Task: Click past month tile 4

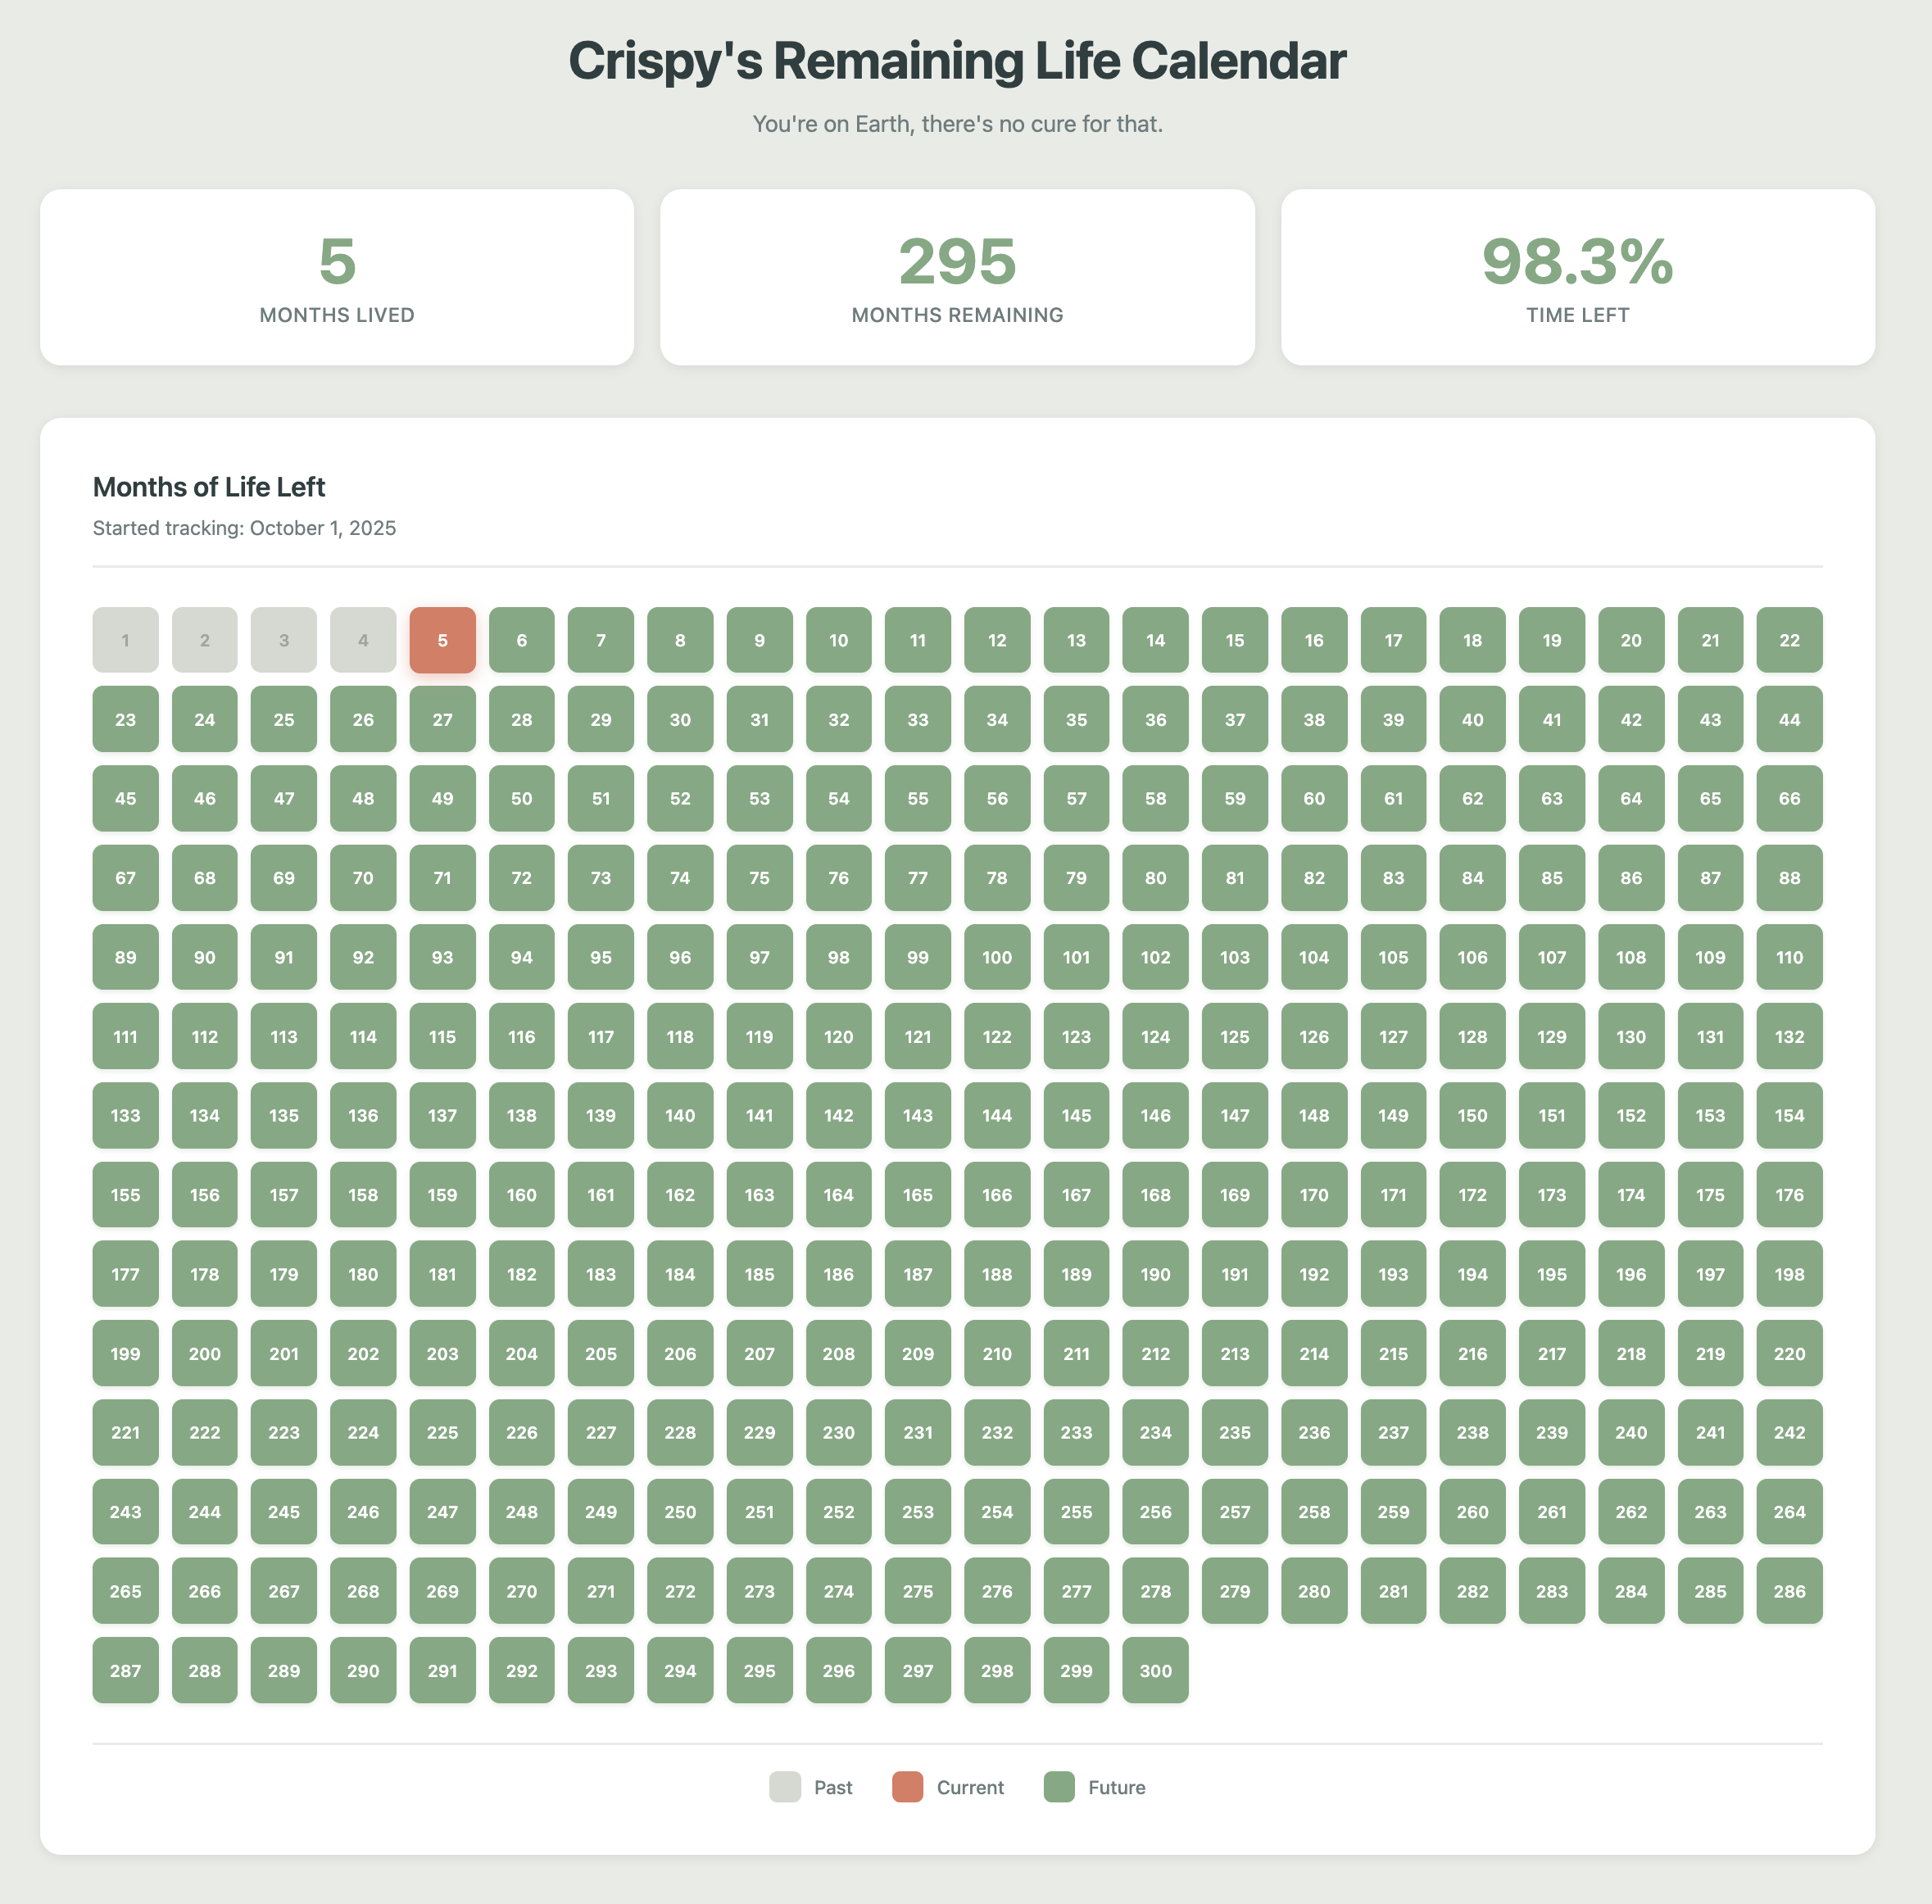Action: [x=363, y=640]
